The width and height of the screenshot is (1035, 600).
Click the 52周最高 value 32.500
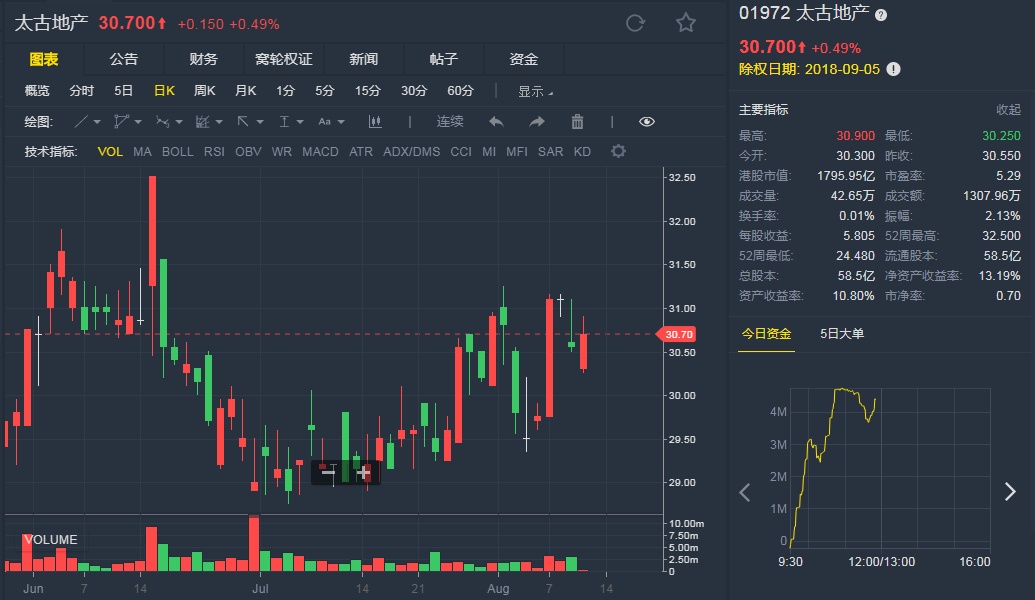tap(1001, 236)
